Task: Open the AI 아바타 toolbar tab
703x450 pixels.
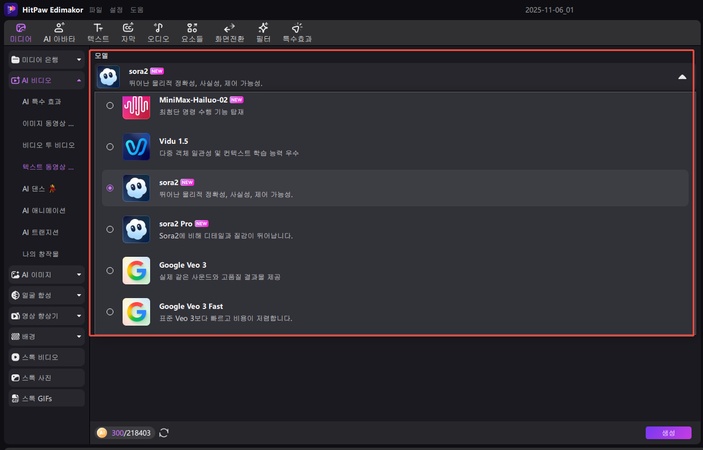Action: pyautogui.click(x=60, y=31)
